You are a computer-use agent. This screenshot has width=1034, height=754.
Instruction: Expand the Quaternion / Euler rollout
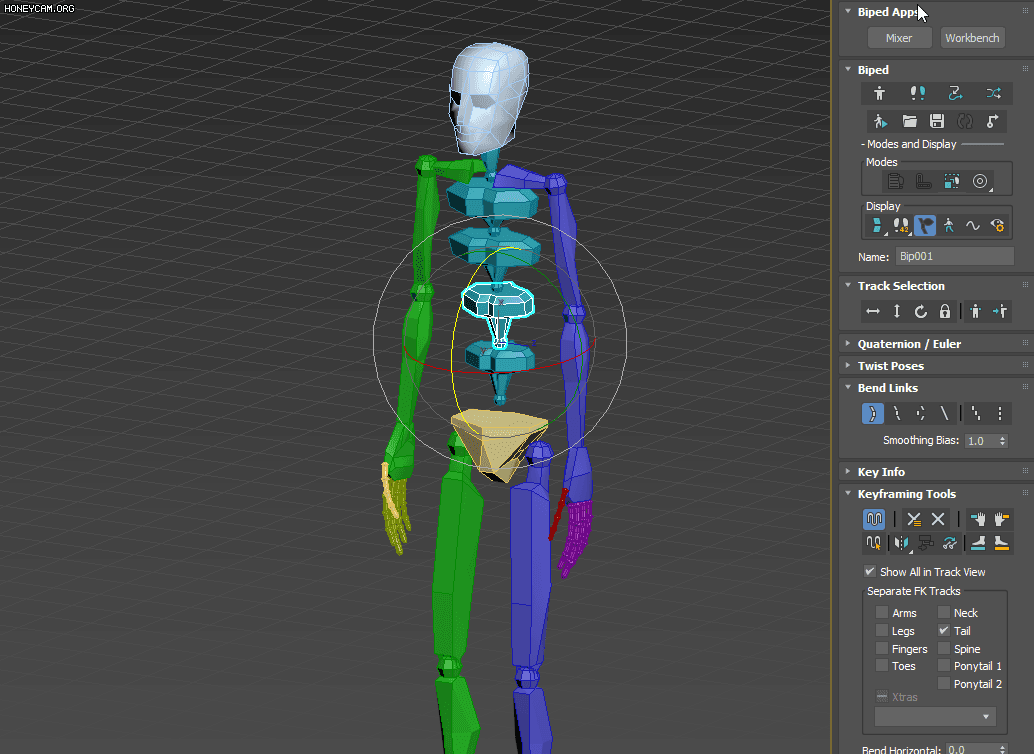(848, 343)
